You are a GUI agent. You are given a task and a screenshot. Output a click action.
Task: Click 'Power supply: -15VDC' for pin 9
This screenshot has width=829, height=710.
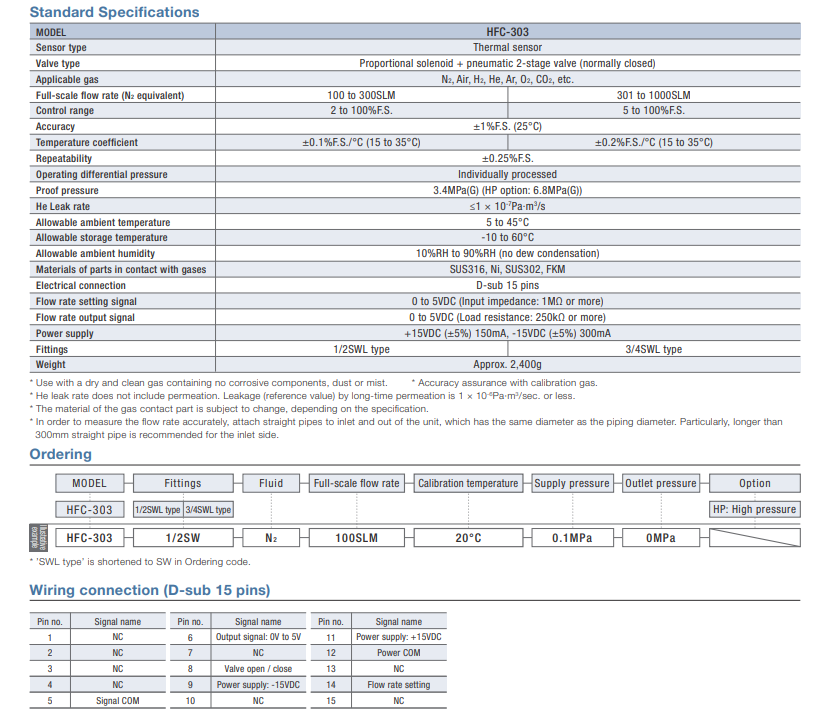pos(258,685)
